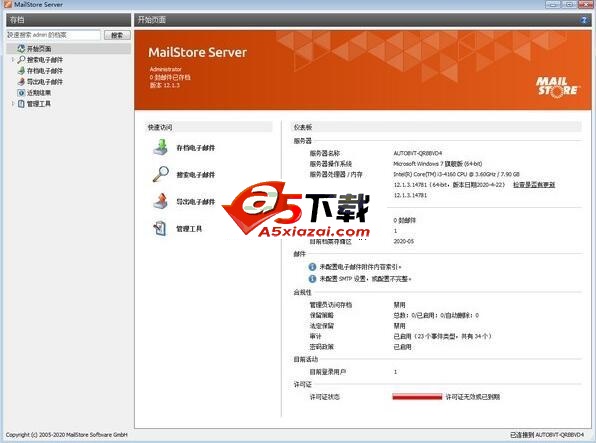
Task: Click the 0 封邮件 dashboard value
Action: coord(404,220)
